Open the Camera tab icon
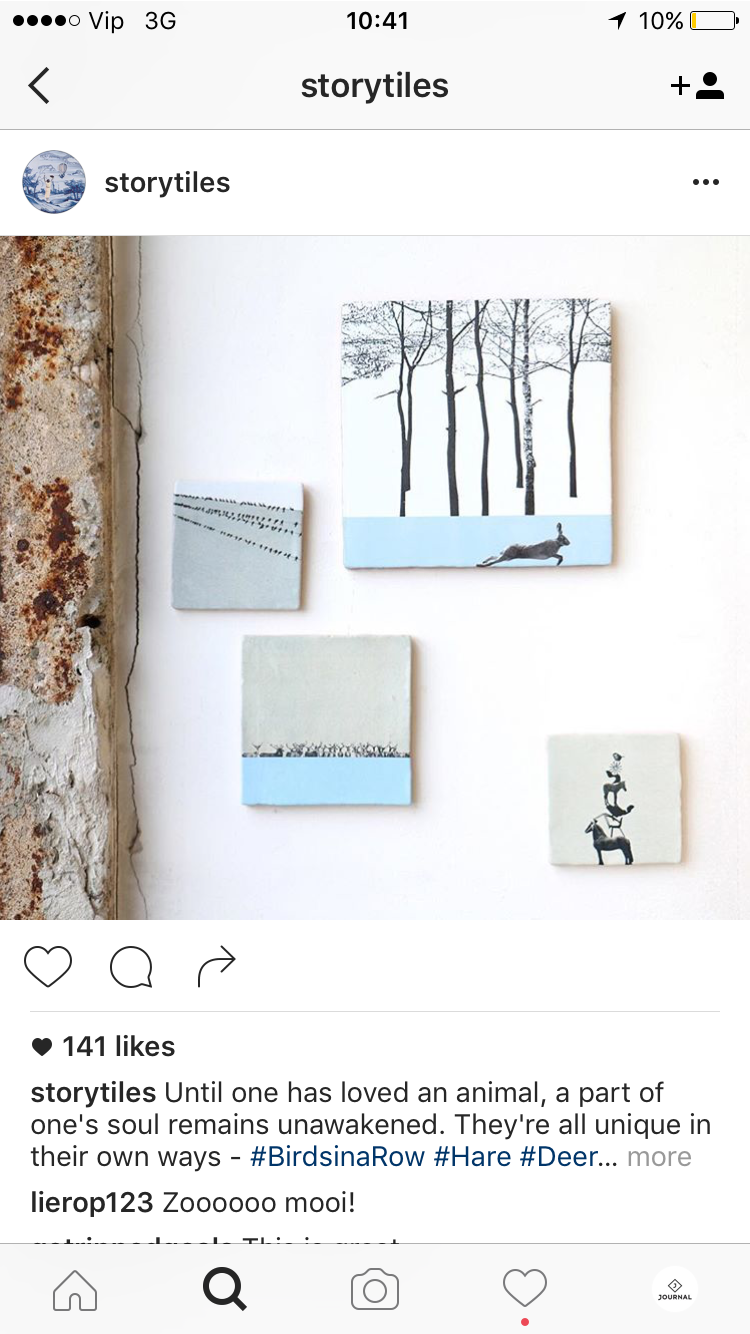750x1334 pixels. pos(375,1290)
